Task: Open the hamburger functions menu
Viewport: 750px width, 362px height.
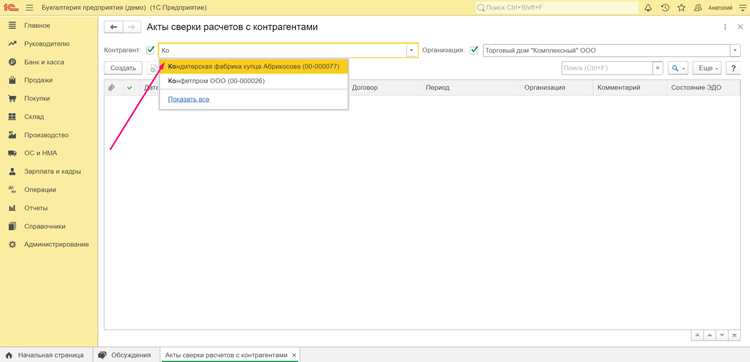Action: pyautogui.click(x=29, y=8)
